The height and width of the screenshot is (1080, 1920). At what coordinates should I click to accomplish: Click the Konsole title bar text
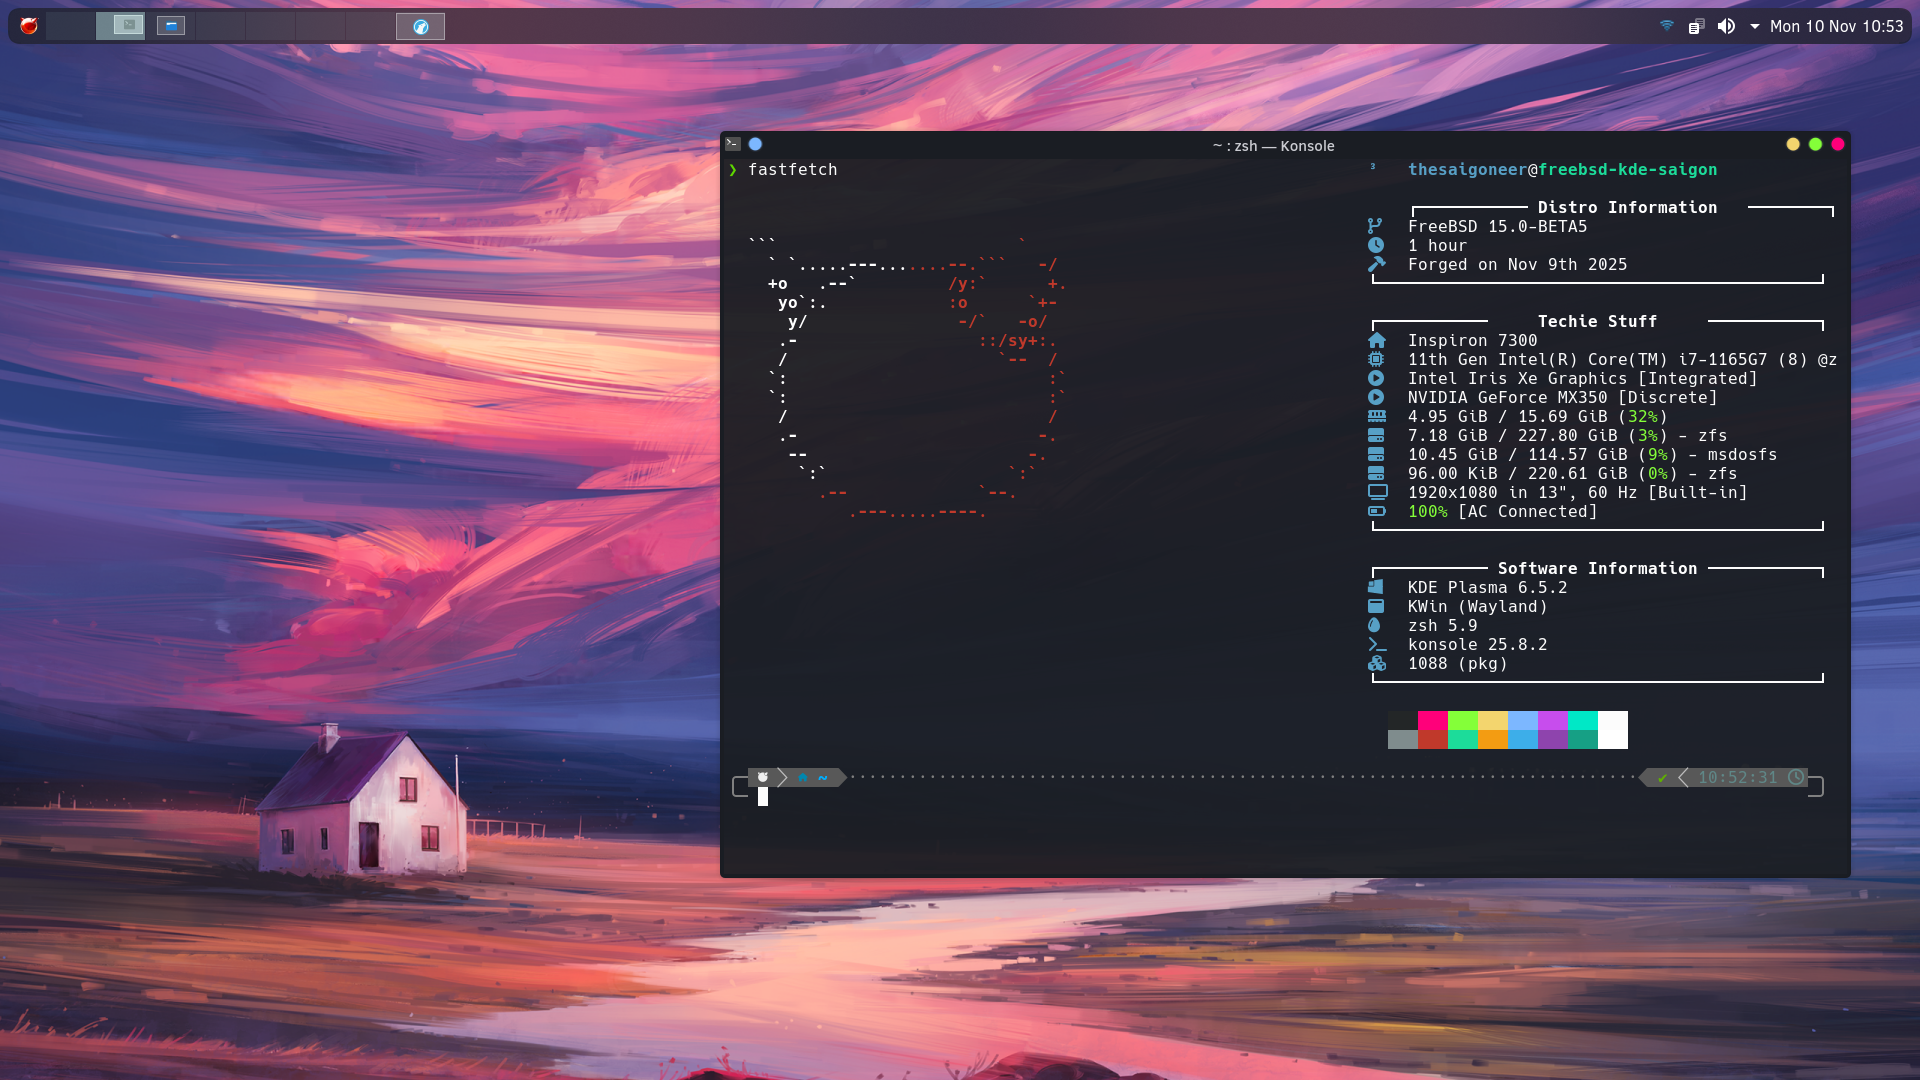1273,145
